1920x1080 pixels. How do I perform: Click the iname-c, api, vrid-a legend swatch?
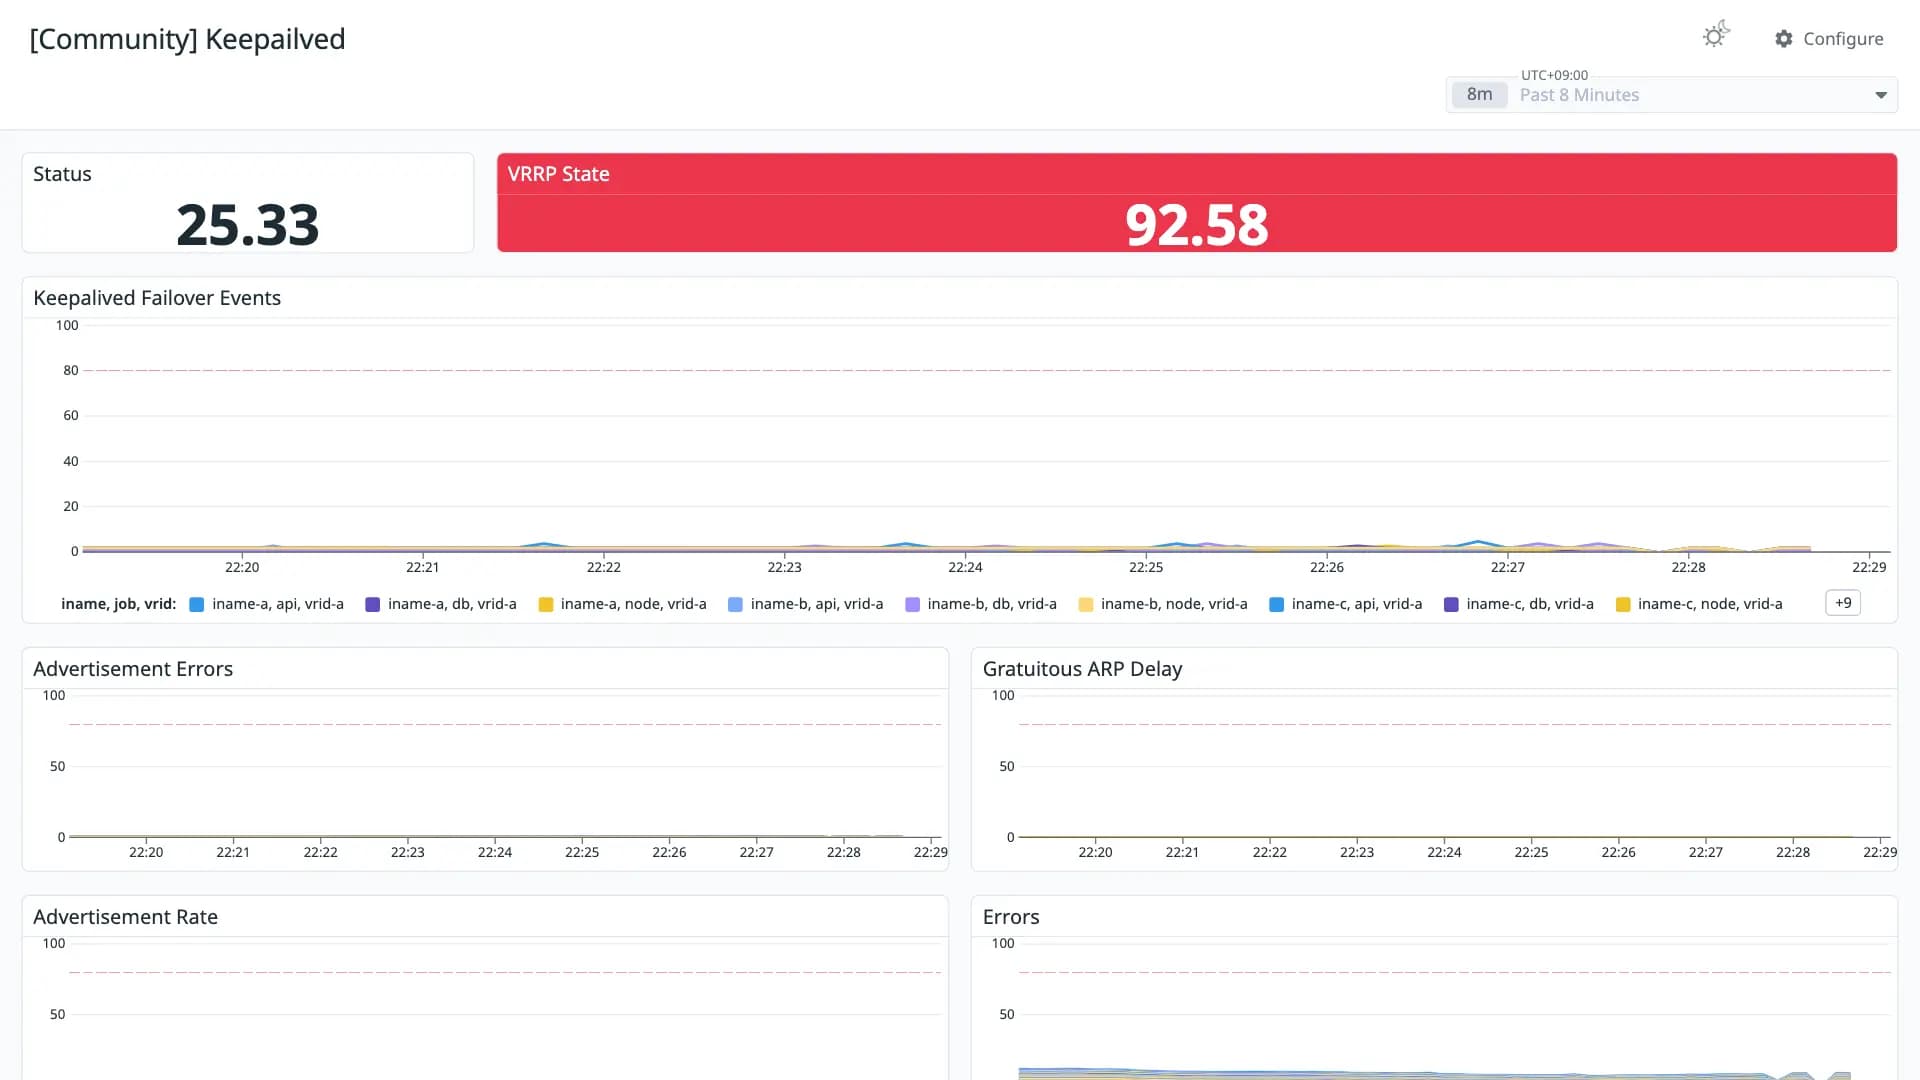[x=1276, y=604]
